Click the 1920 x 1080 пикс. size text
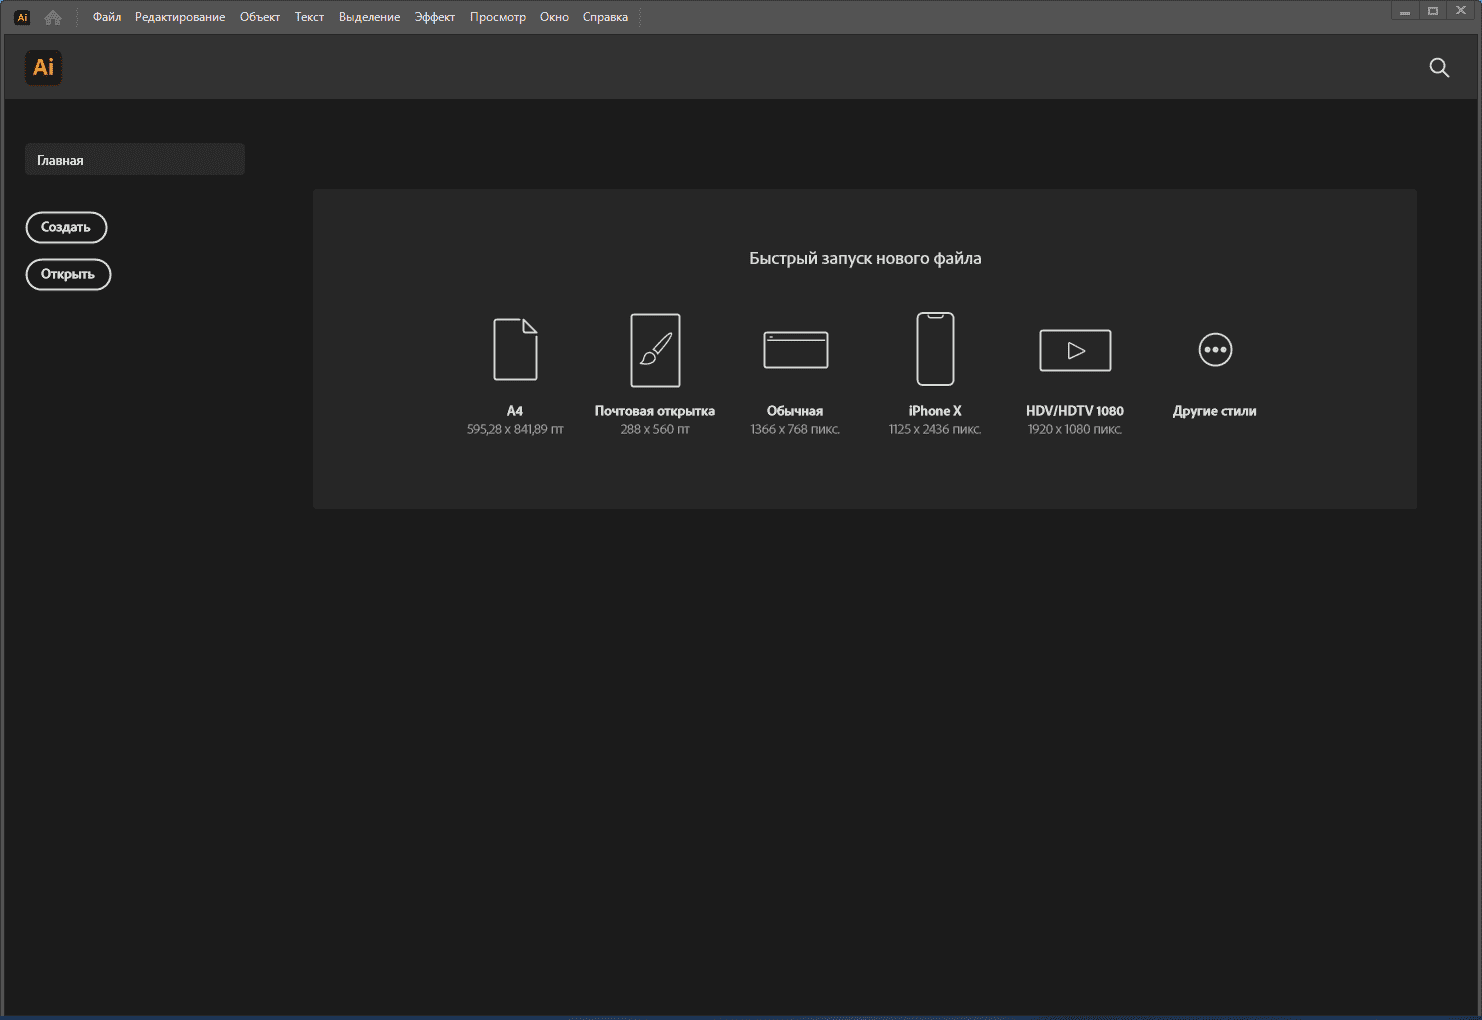Image resolution: width=1482 pixels, height=1020 pixels. (x=1075, y=429)
